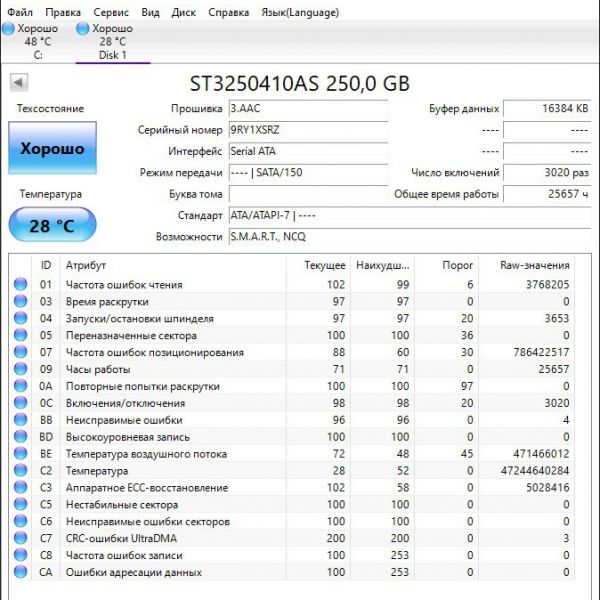Click status icon for attribute C8

pos(20,555)
